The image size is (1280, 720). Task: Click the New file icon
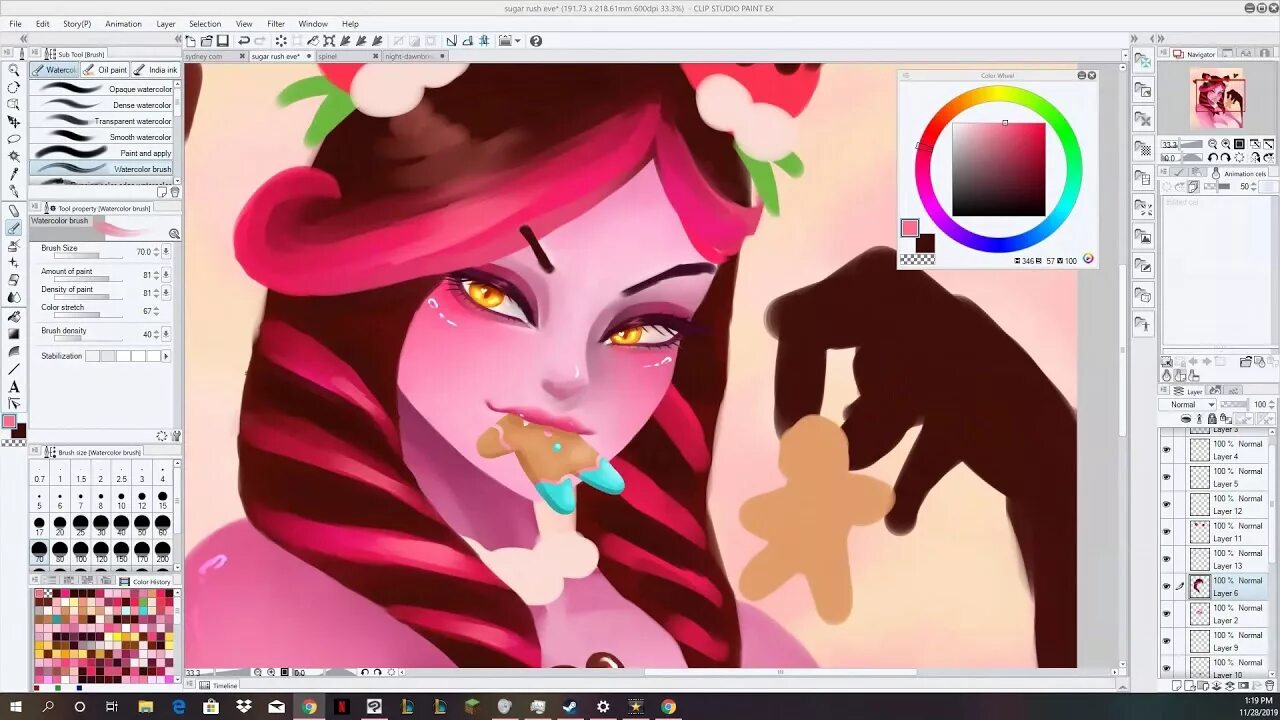[x=191, y=41]
